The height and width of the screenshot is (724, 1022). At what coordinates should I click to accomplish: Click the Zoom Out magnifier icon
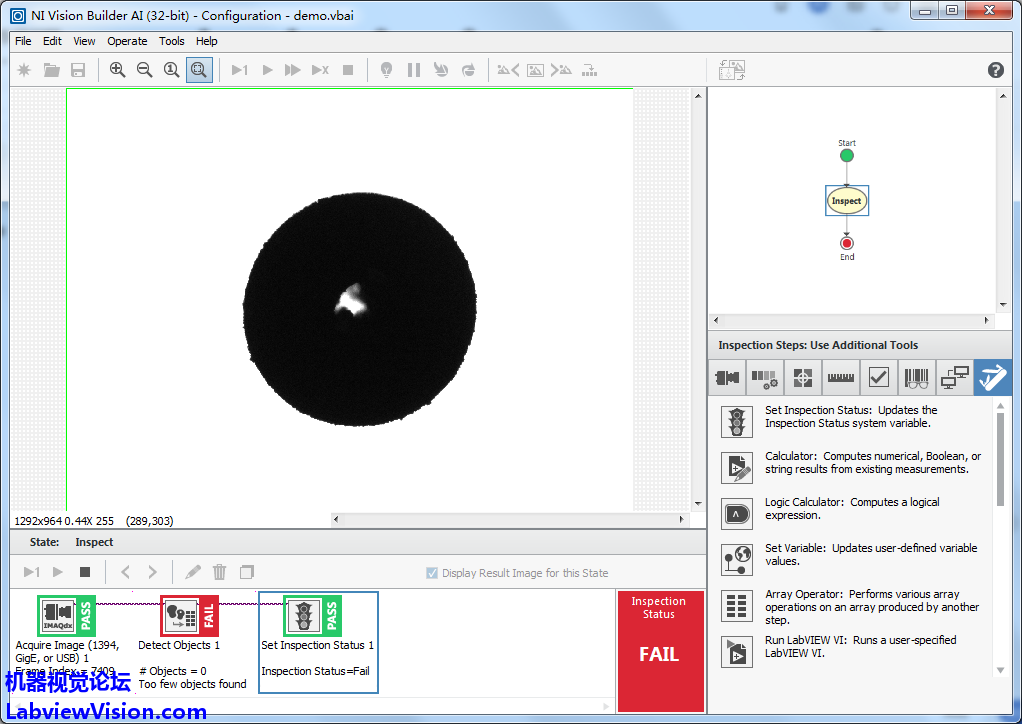[x=145, y=70]
